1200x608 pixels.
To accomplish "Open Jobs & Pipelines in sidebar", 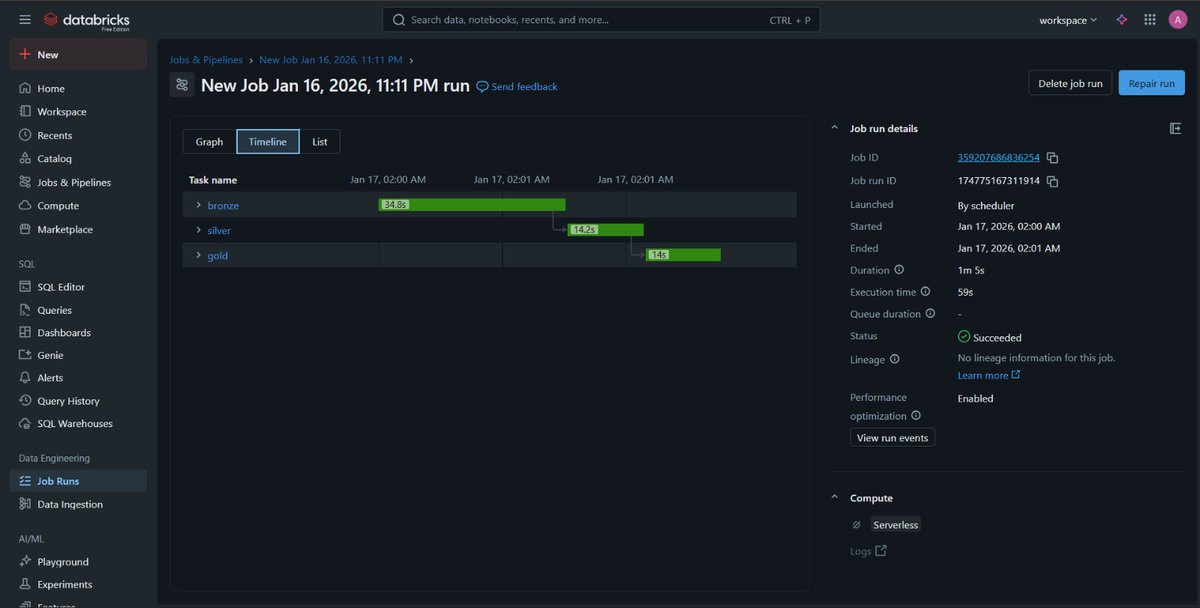I will [79, 182].
